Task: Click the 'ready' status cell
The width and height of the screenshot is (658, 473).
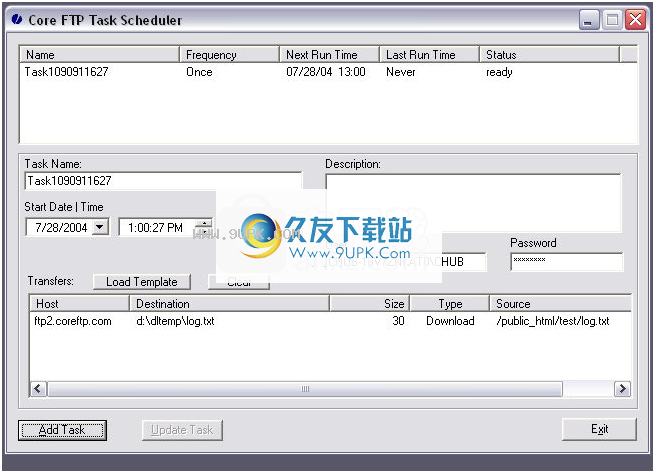Action: 499,72
